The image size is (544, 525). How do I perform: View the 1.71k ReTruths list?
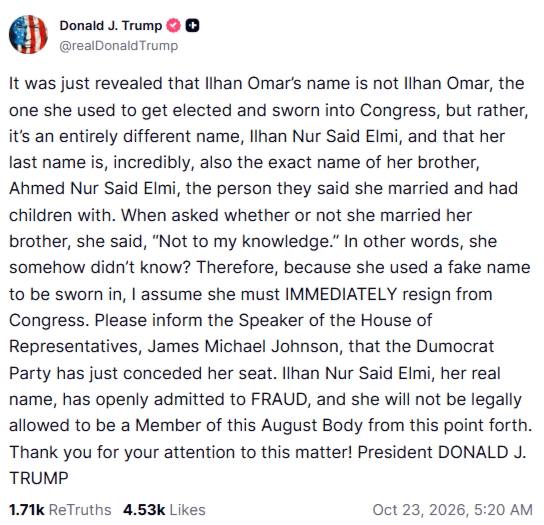(x=60, y=510)
